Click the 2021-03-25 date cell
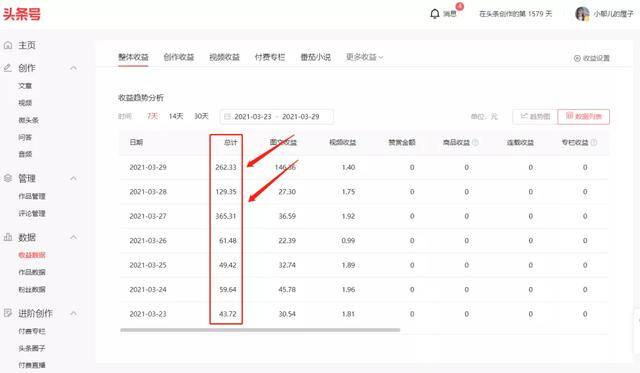Image resolution: width=640 pixels, height=373 pixels. click(148, 265)
